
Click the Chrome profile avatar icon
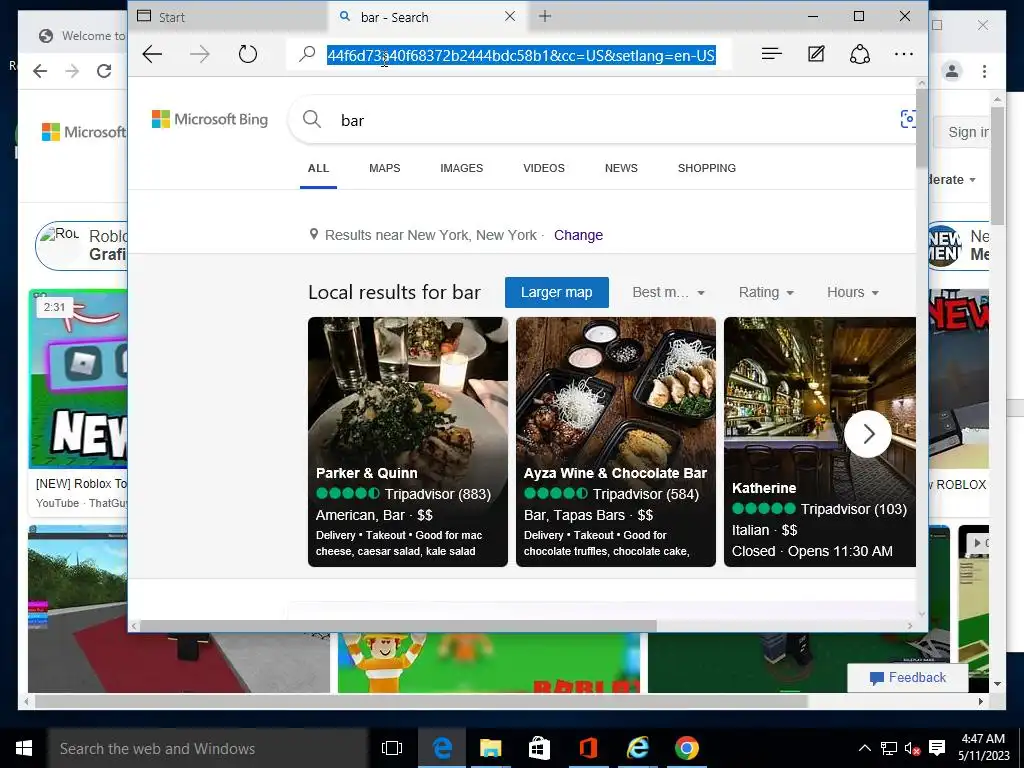[x=952, y=71]
